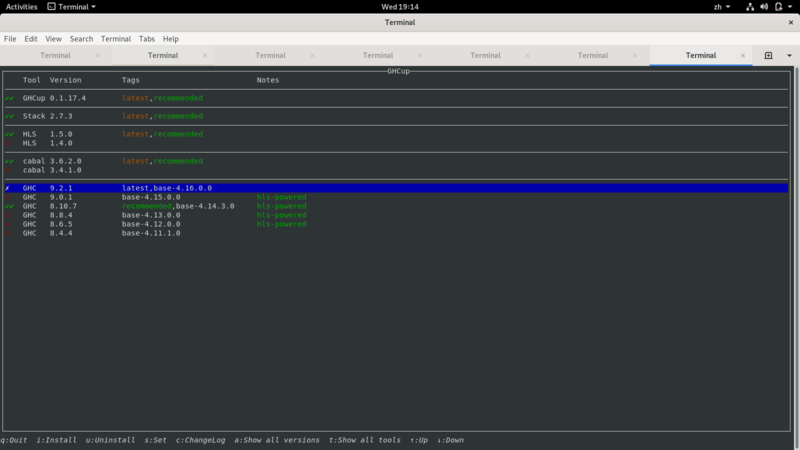Click the network status icon
This screenshot has width=800, height=450.
[x=750, y=7]
